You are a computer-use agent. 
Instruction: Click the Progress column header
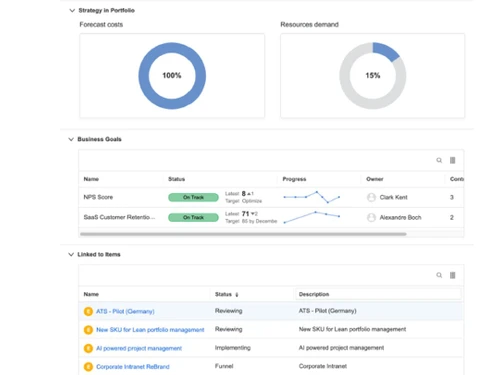click(x=294, y=179)
